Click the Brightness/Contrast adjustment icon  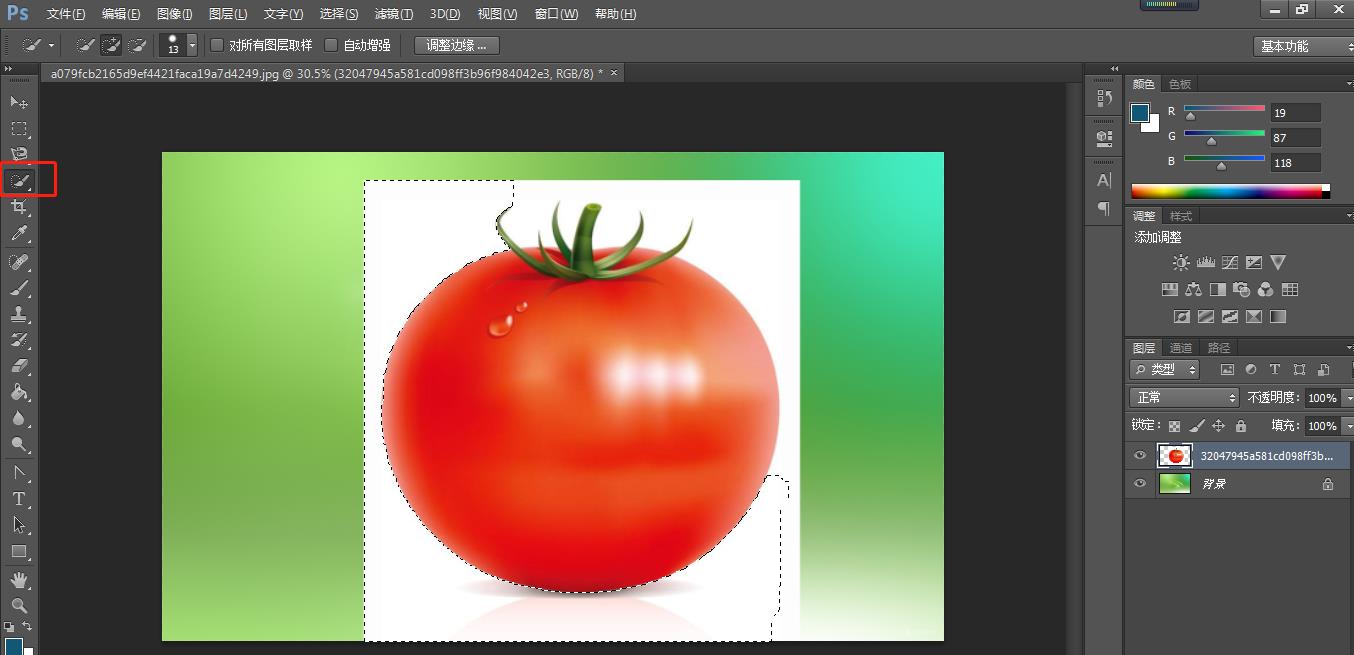click(1181, 263)
